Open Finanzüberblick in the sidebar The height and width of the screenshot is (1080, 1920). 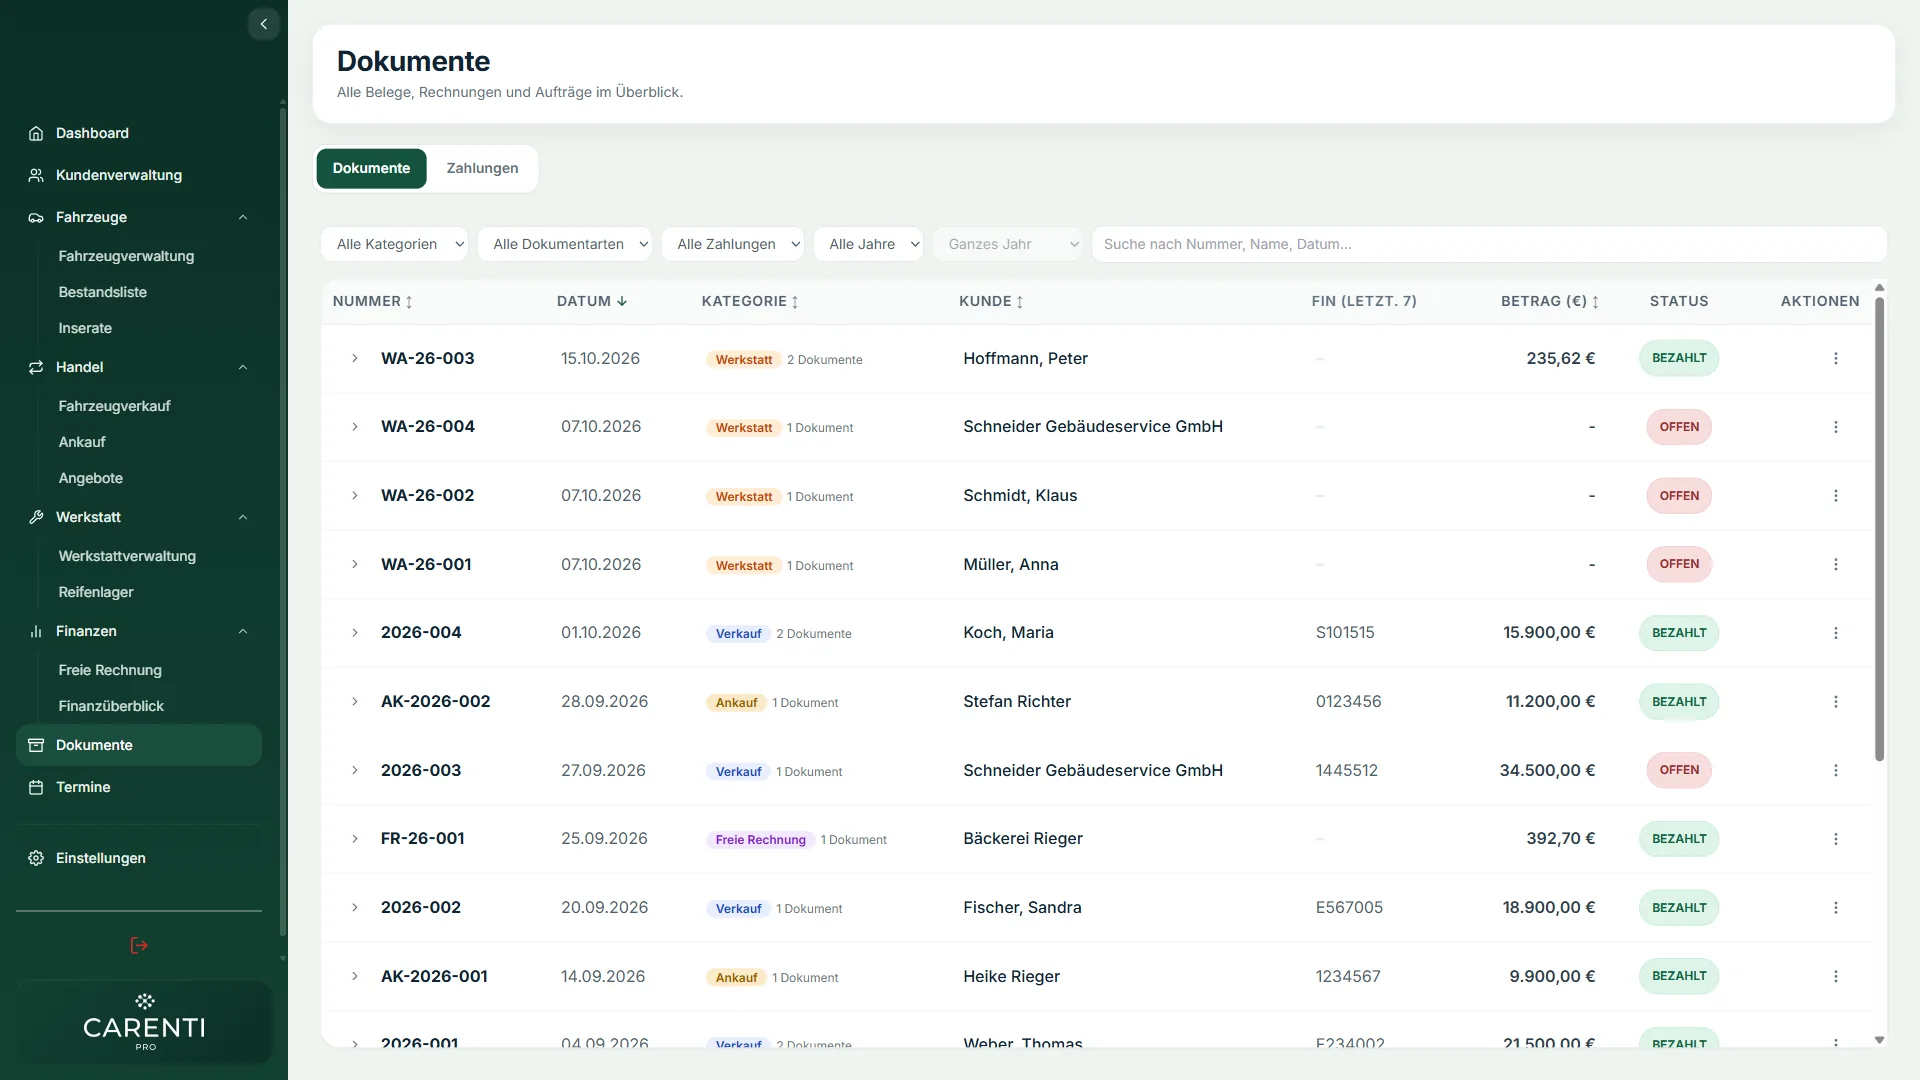tap(111, 706)
